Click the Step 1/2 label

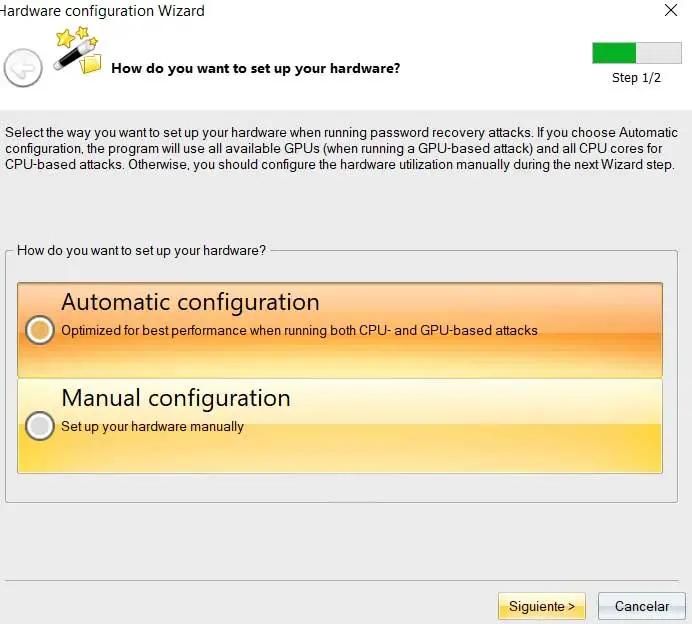636,78
